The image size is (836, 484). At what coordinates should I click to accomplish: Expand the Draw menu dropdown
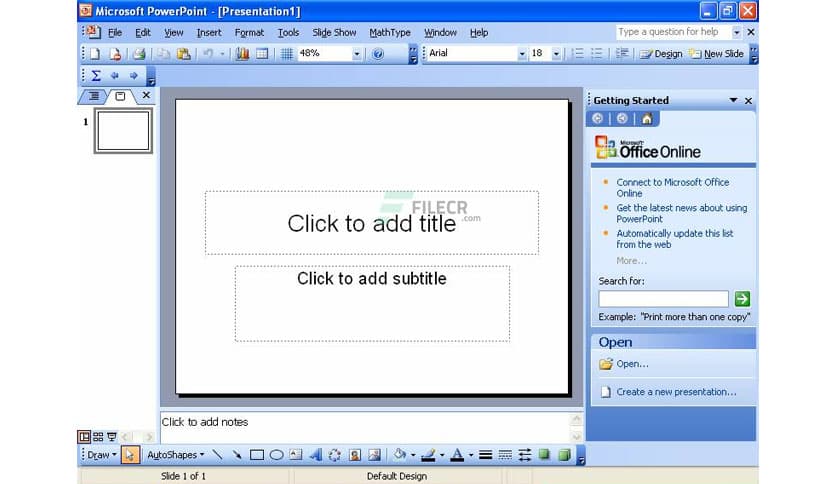tap(101, 455)
